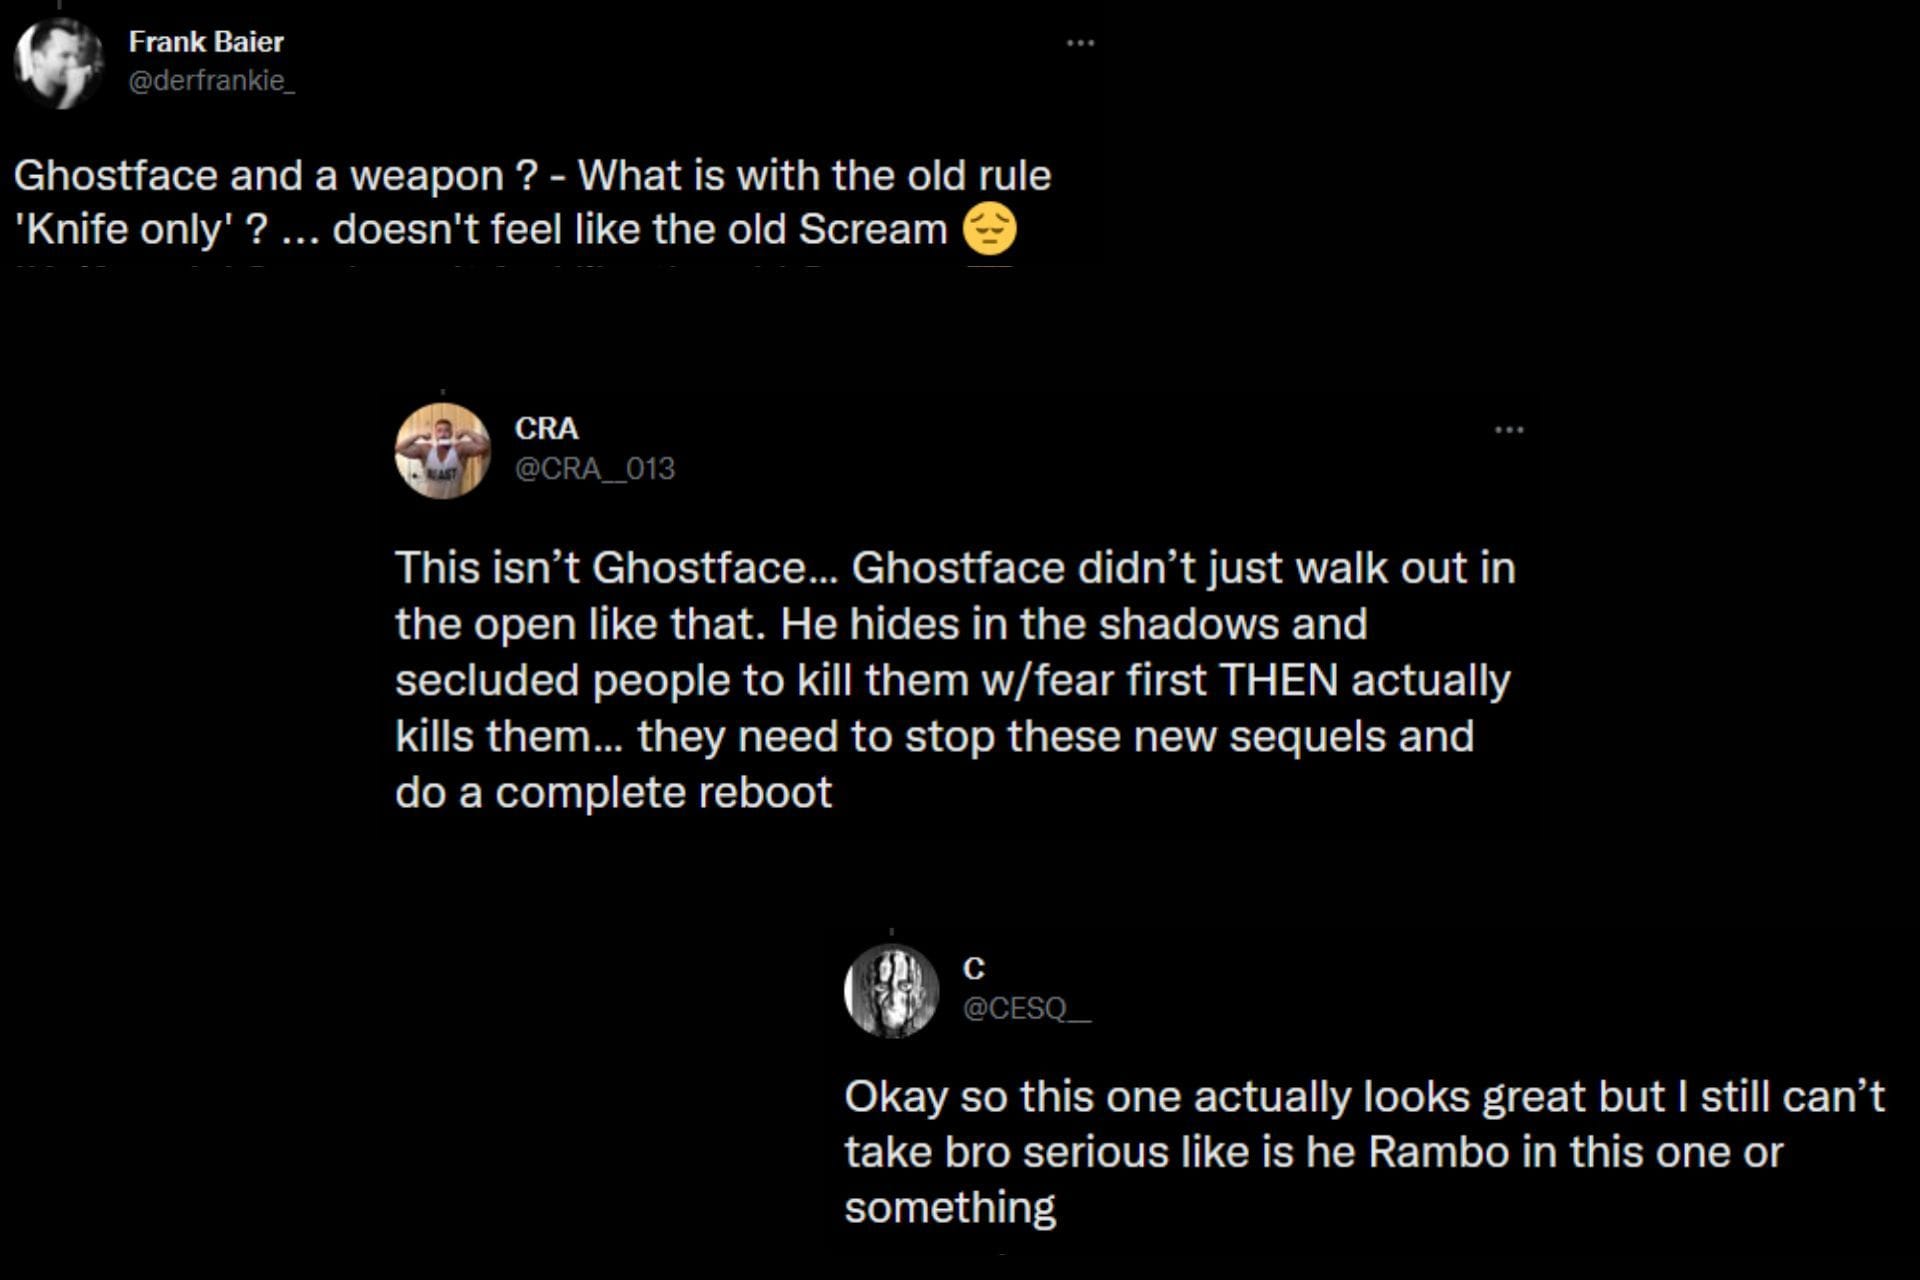1920x1280 pixels.
Task: Open Frank Baier's tweet about Knife only rule
Action: point(532,202)
